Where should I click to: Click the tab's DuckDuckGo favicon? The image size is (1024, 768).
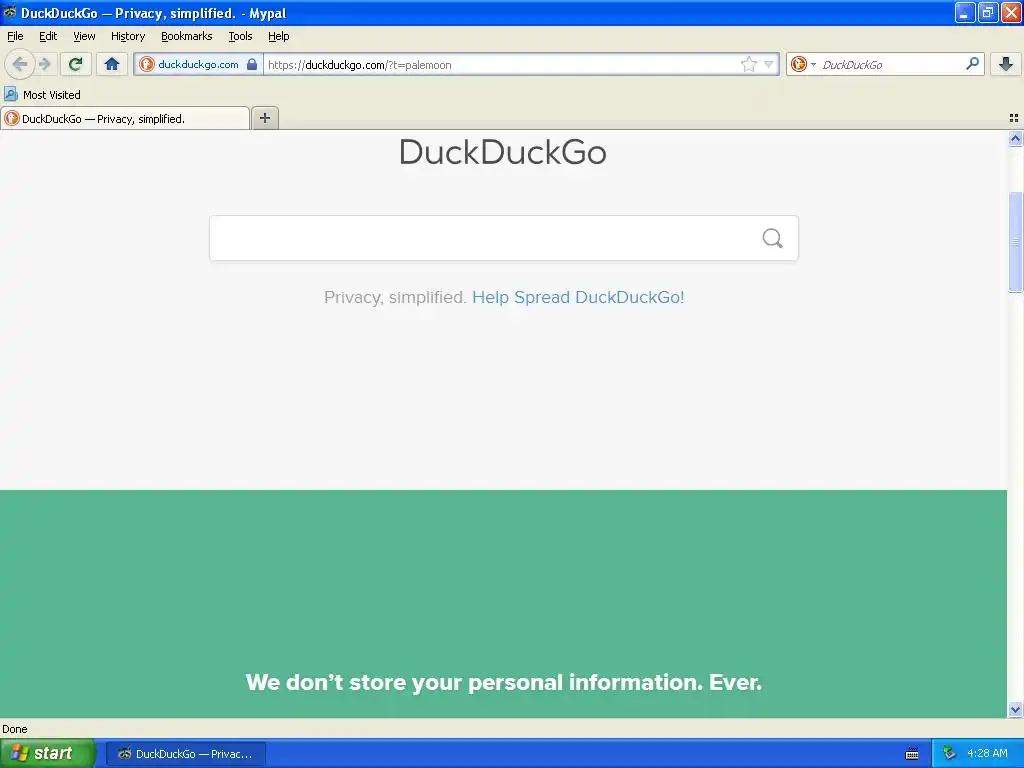tap(12, 118)
